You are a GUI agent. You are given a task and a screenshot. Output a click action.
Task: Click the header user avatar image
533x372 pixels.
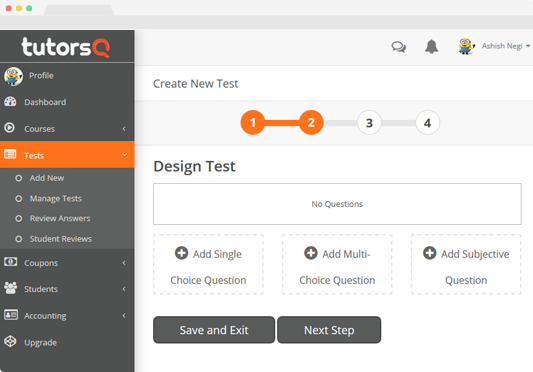click(x=467, y=46)
